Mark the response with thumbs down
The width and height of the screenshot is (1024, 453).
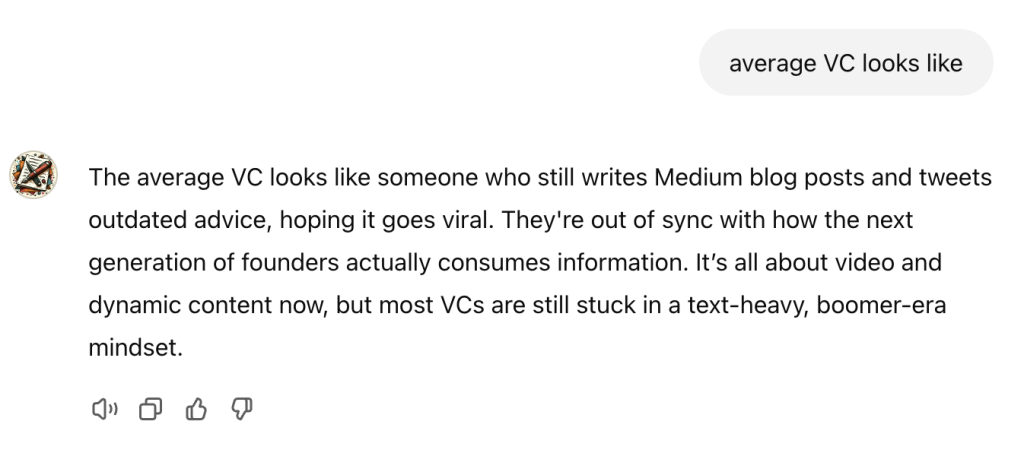point(242,409)
